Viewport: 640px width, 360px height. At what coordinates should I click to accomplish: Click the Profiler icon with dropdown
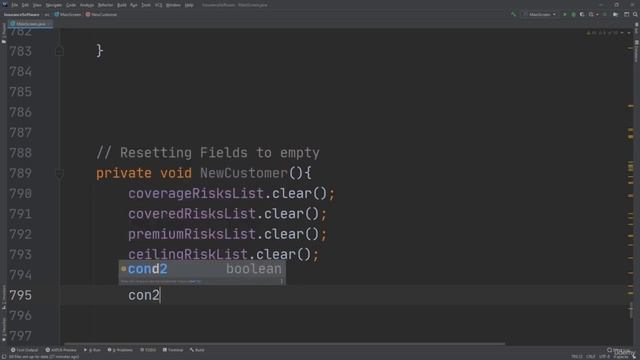pos(593,15)
